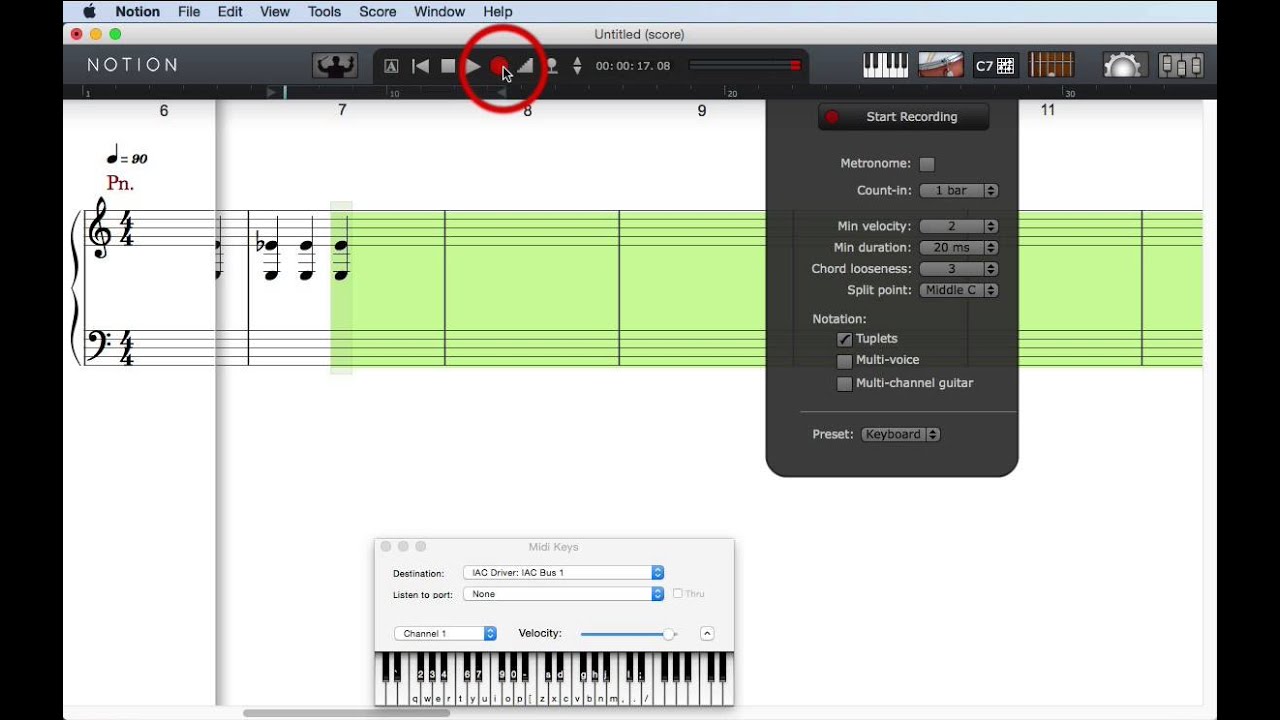Click the horizontal scrollbar at bottom of score
This screenshot has width=1280, height=720.
pyautogui.click(x=346, y=713)
